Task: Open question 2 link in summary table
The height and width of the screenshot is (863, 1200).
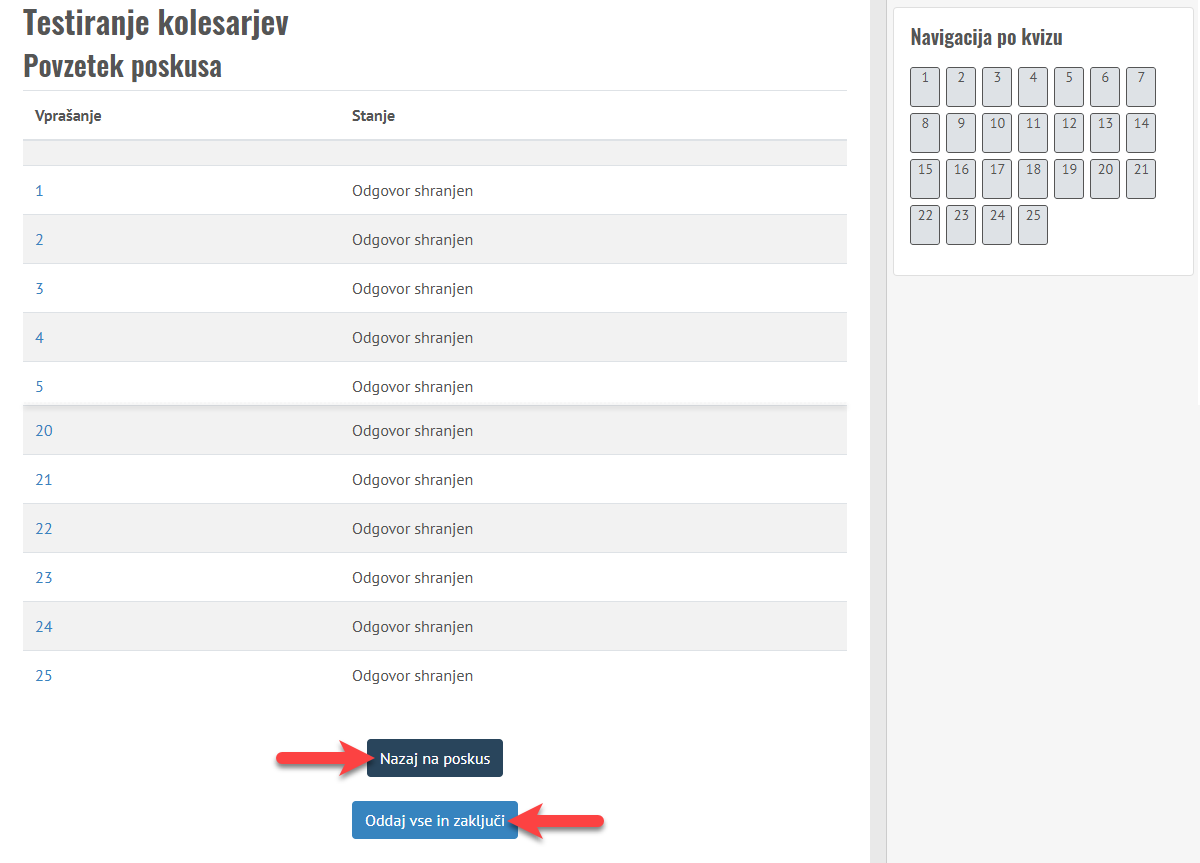Action: tap(39, 240)
